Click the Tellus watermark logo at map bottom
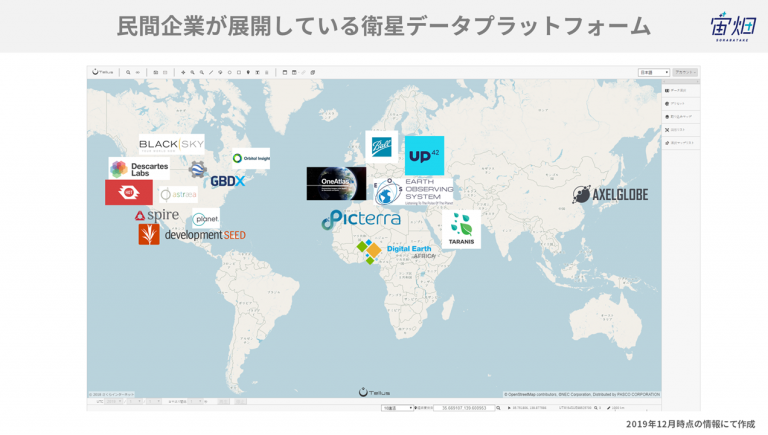The height and width of the screenshot is (435, 768). tap(374, 392)
